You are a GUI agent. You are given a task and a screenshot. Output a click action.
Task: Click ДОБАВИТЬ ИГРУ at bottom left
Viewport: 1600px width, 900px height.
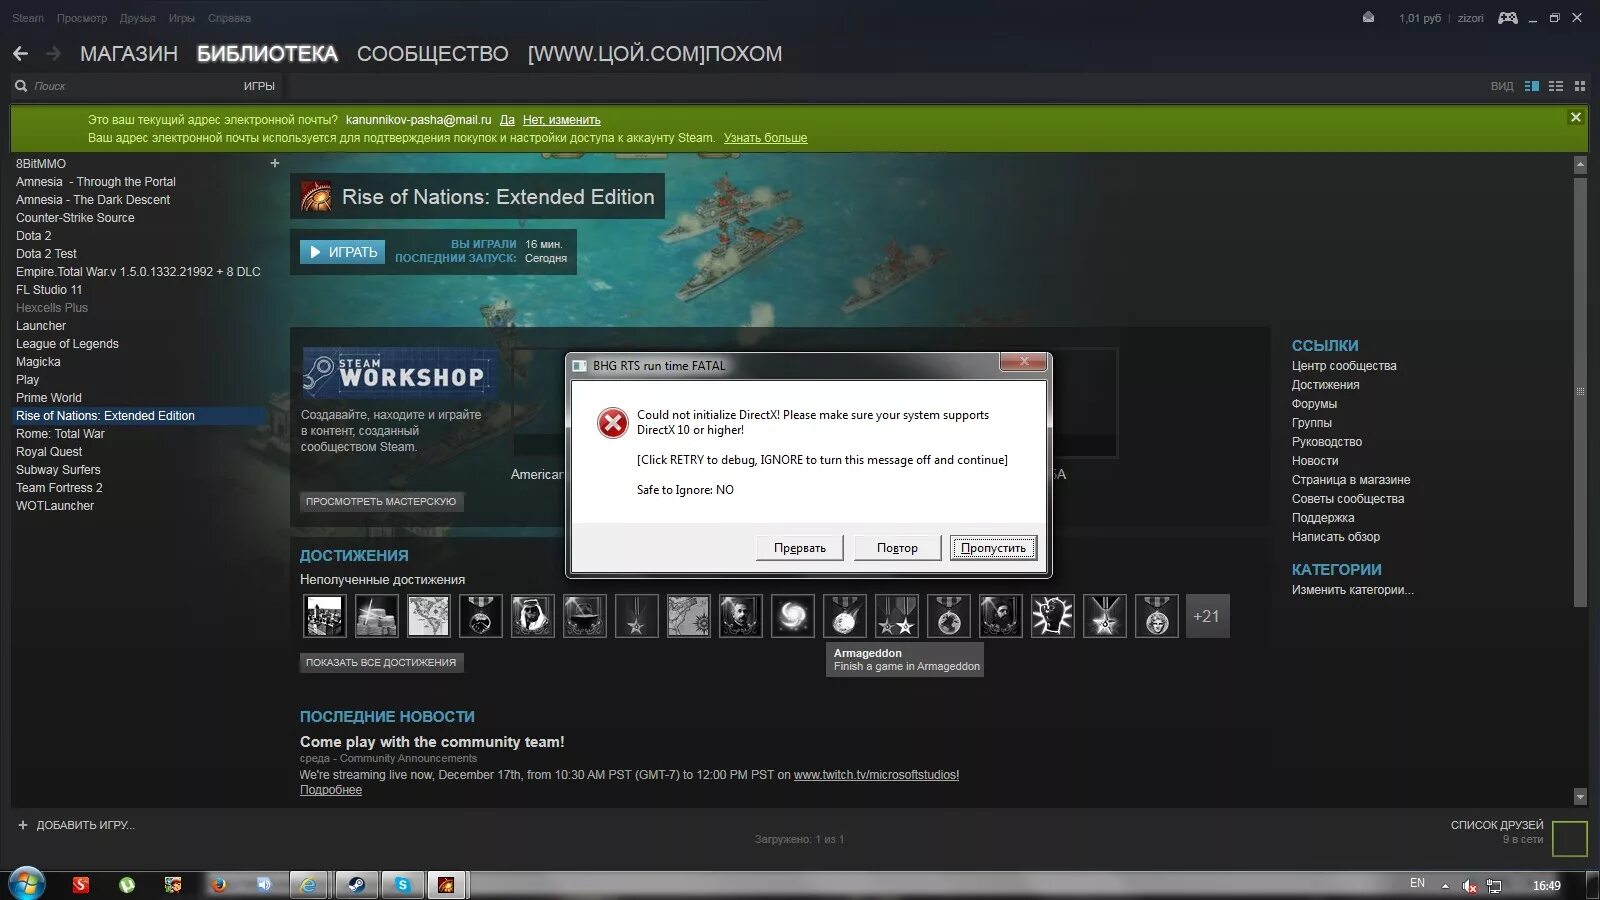coord(76,825)
